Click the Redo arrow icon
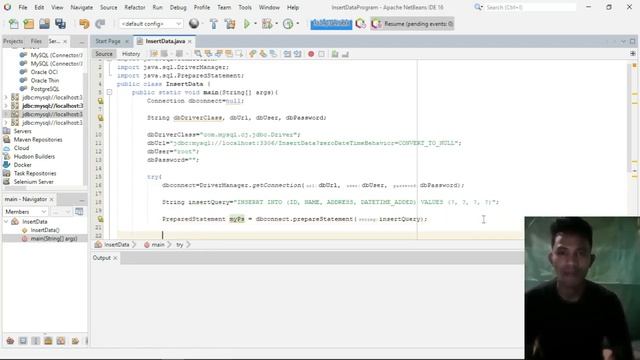 pos(100,24)
